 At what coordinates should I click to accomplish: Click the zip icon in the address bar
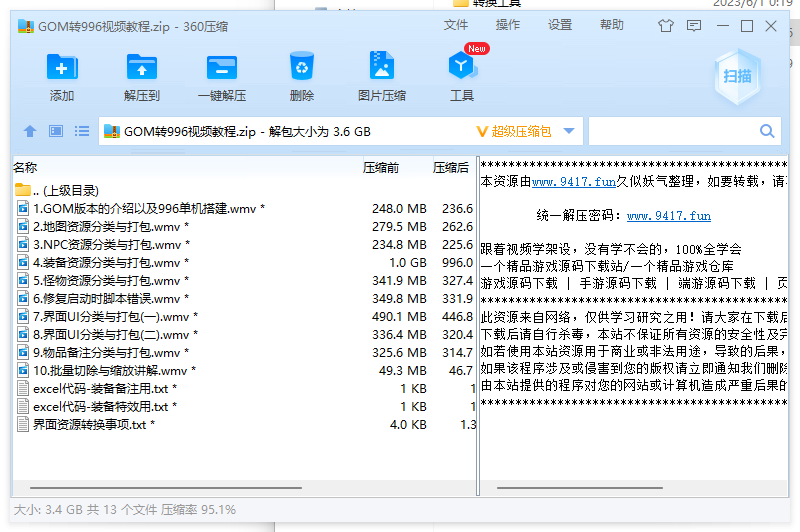112,132
